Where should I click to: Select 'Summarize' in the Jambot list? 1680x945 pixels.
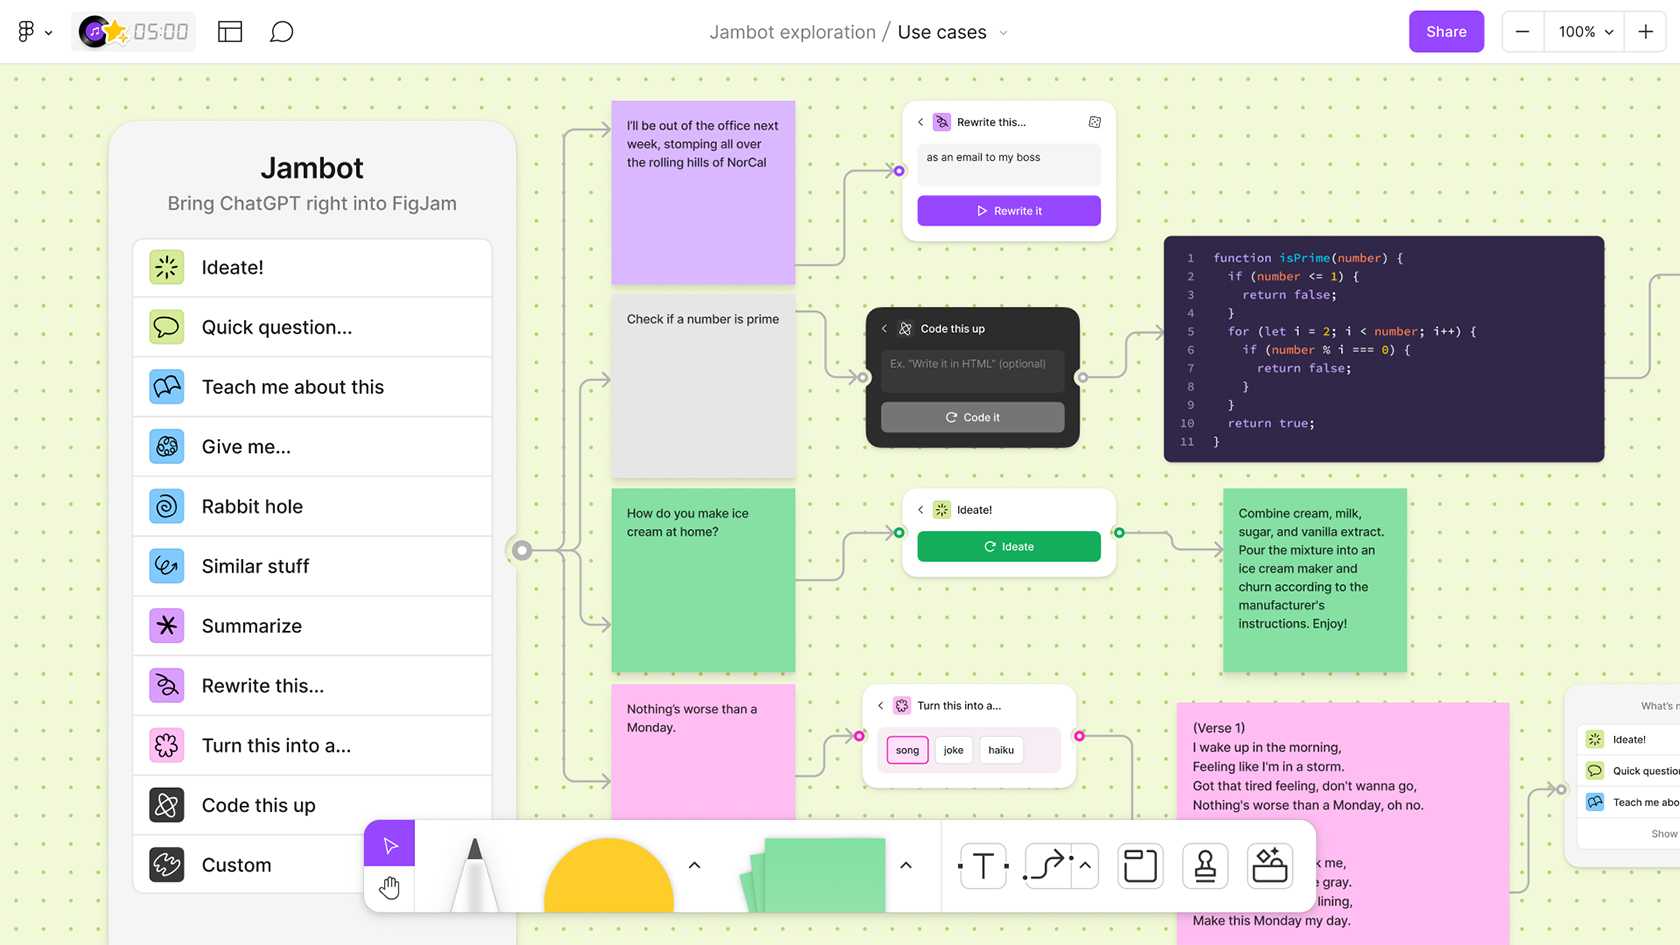coord(312,626)
